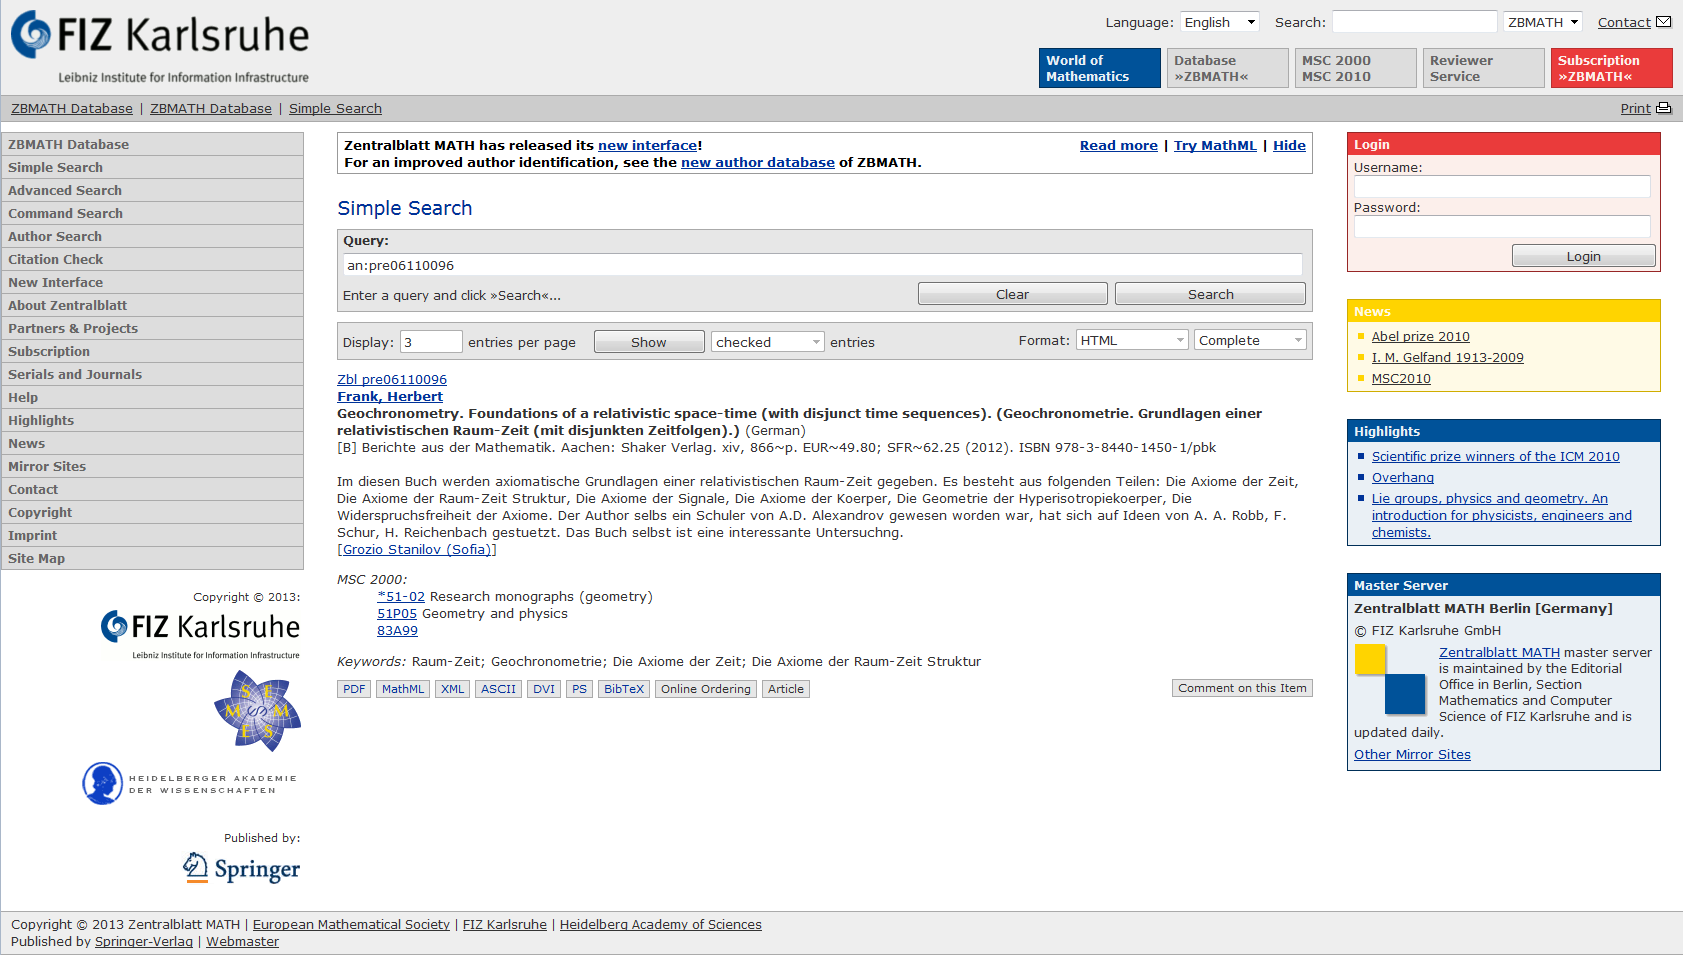Click the Springer publisher logo
The height and width of the screenshot is (955, 1683).
(241, 868)
